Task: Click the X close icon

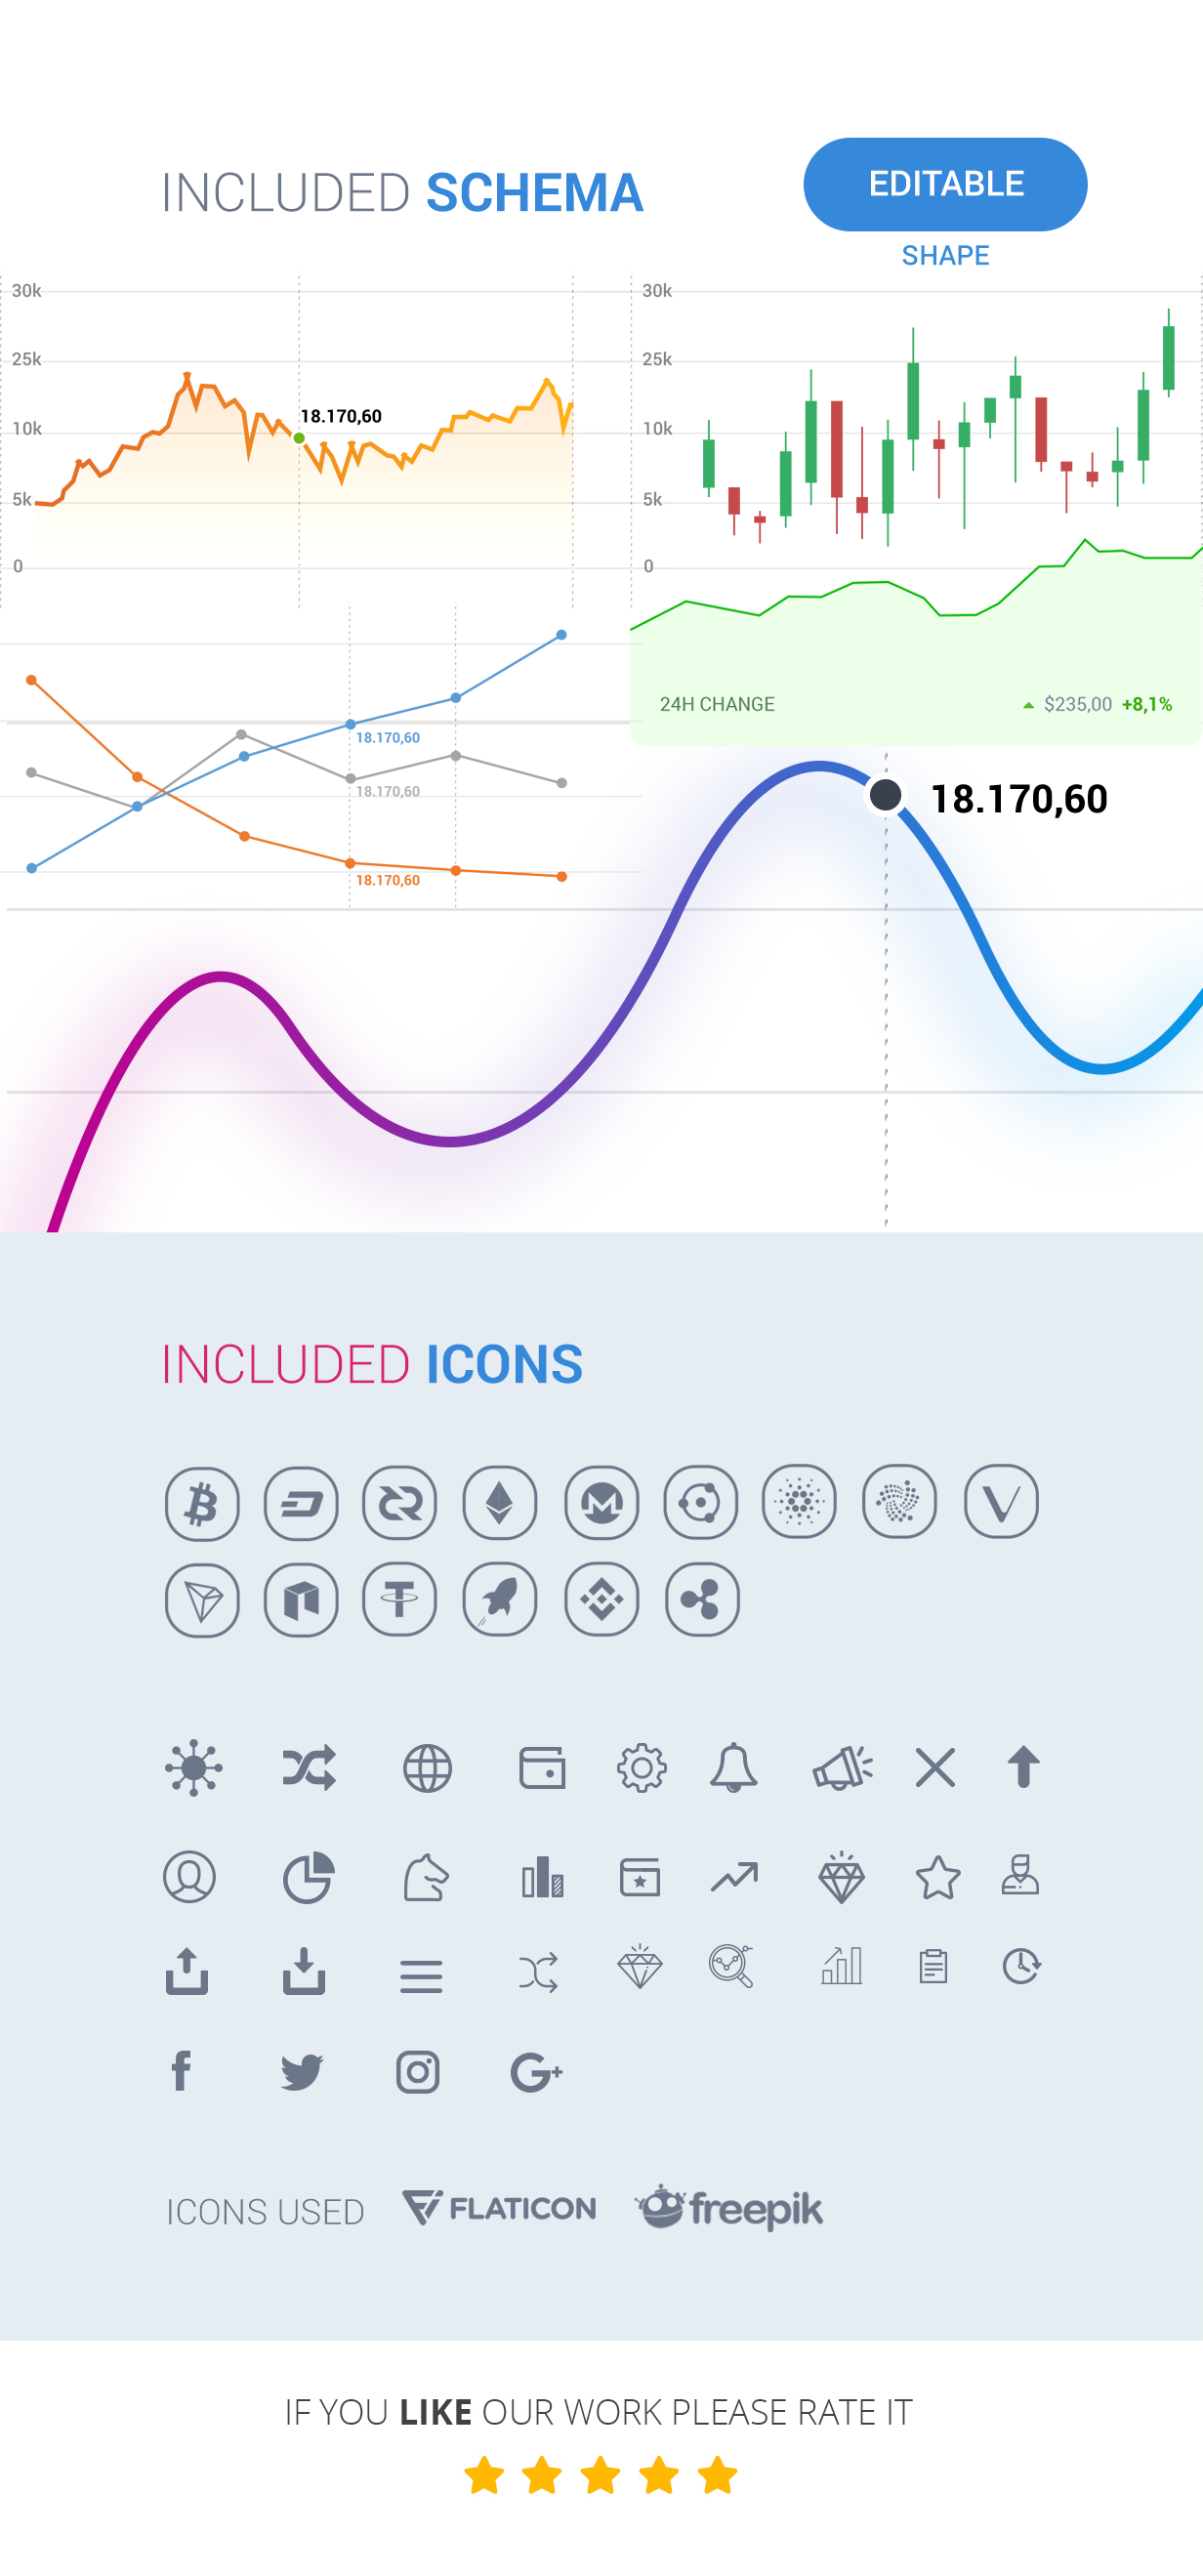Action: click(935, 1768)
